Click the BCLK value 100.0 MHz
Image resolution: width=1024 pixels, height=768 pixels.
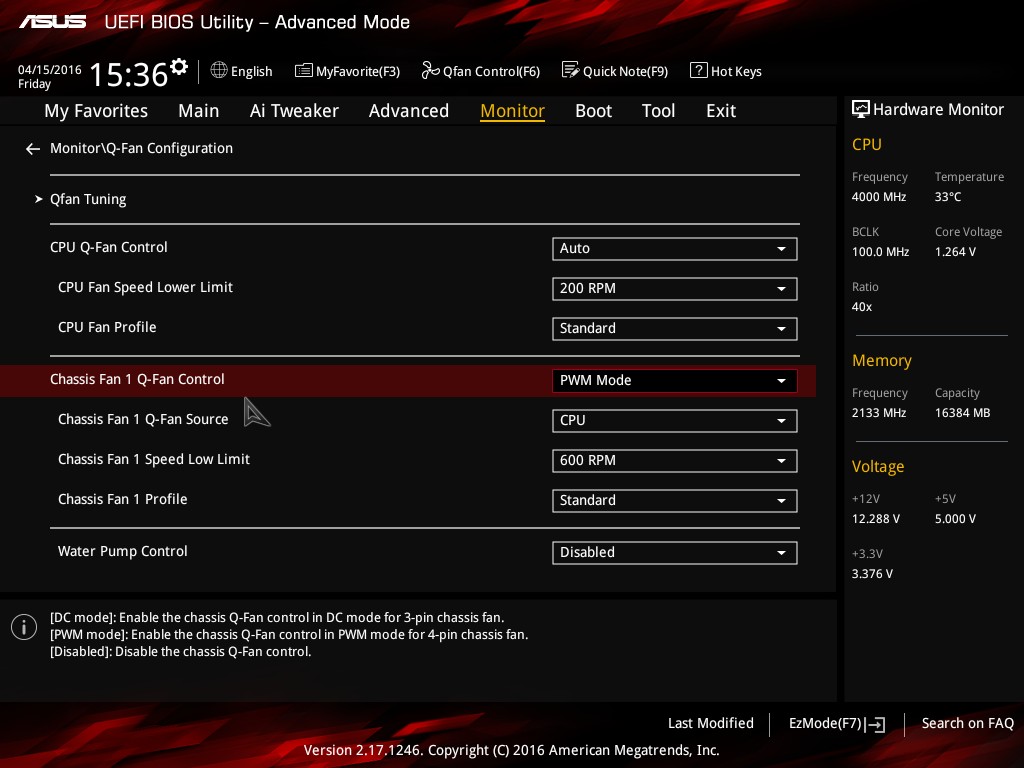[880, 252]
